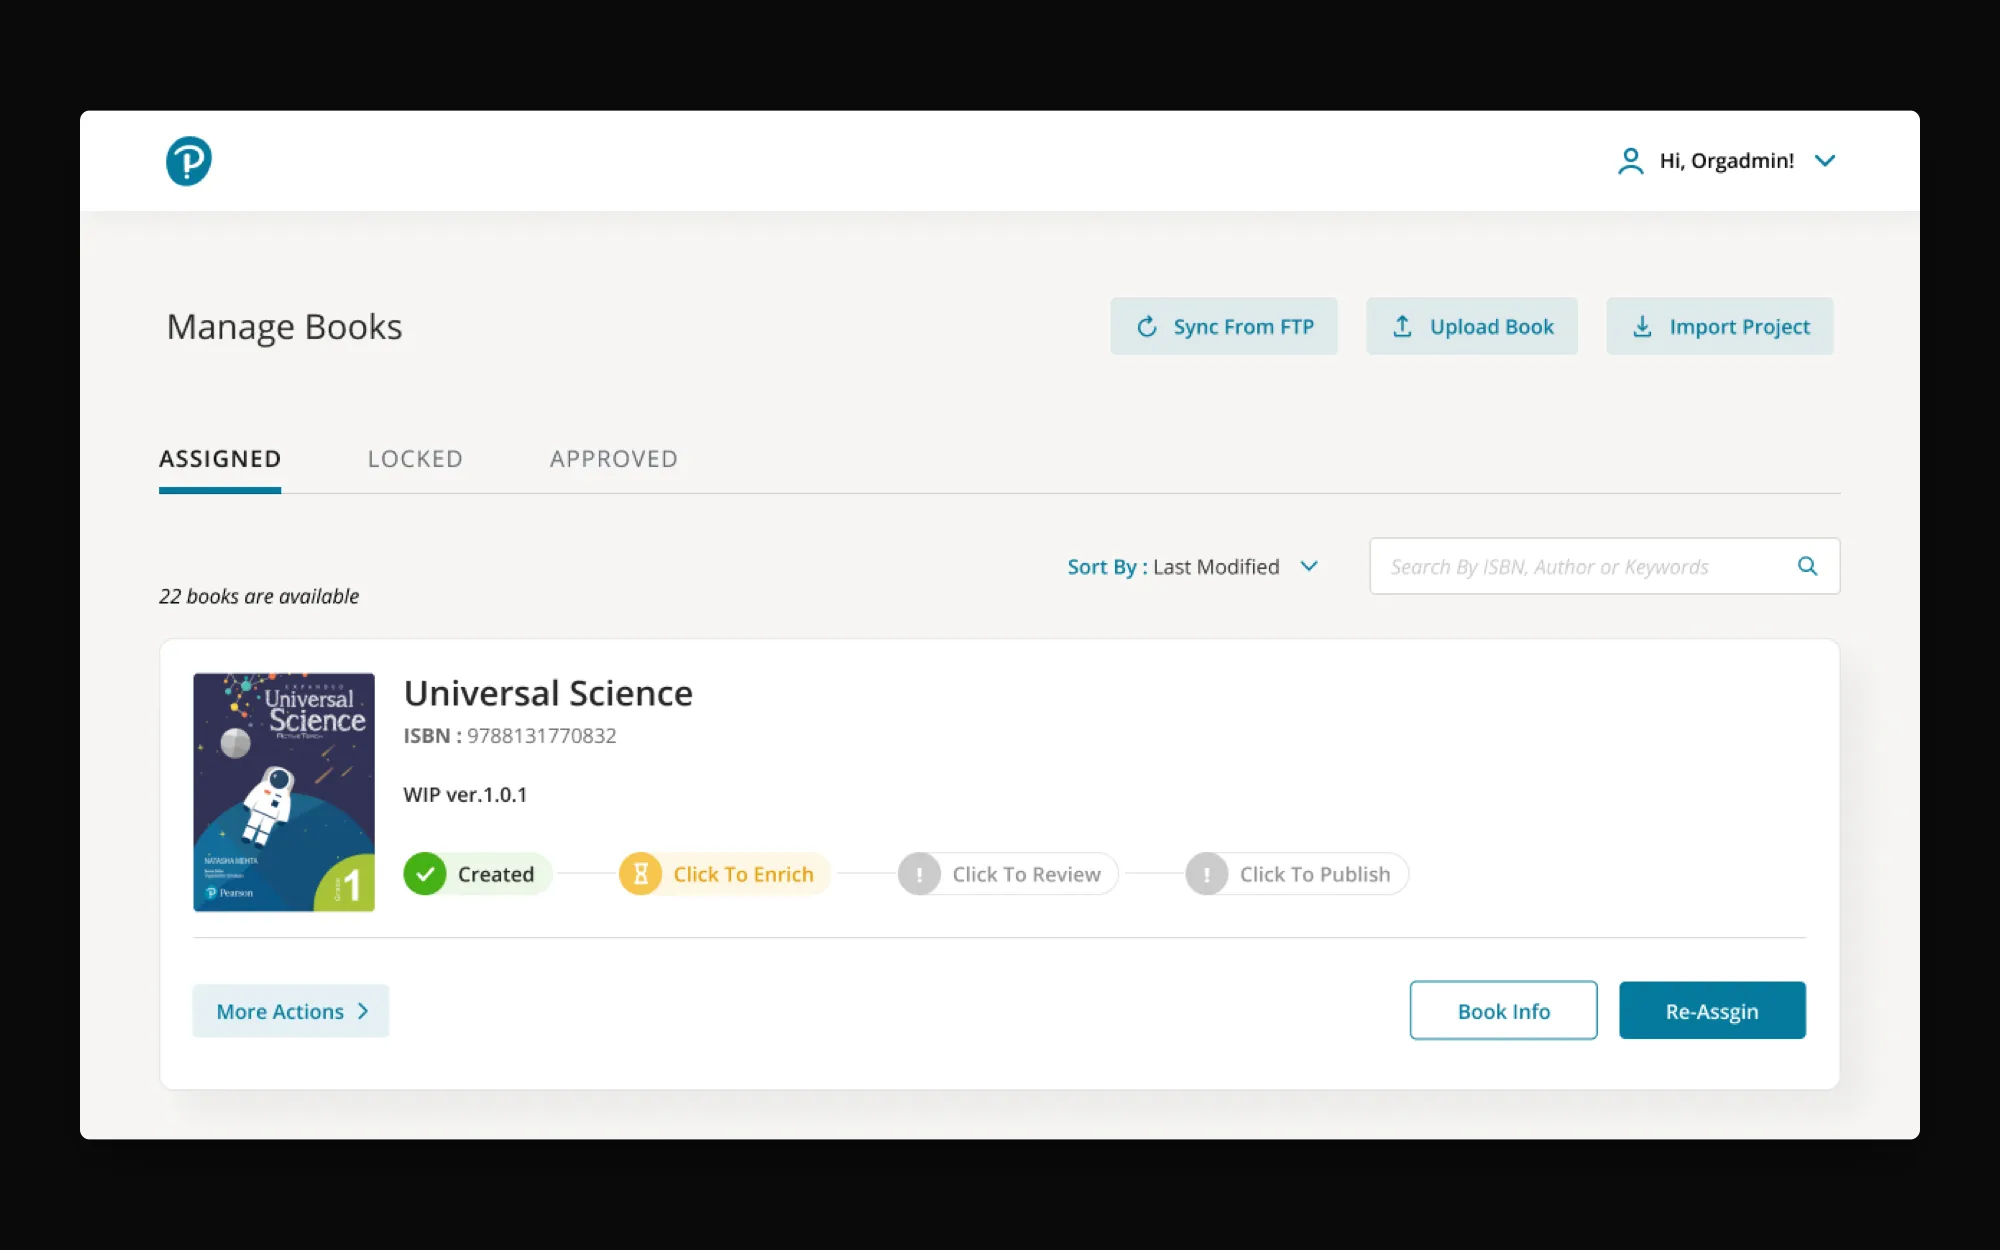Open Book Info for Universal Science
Image resolution: width=2000 pixels, height=1250 pixels.
(x=1503, y=1010)
